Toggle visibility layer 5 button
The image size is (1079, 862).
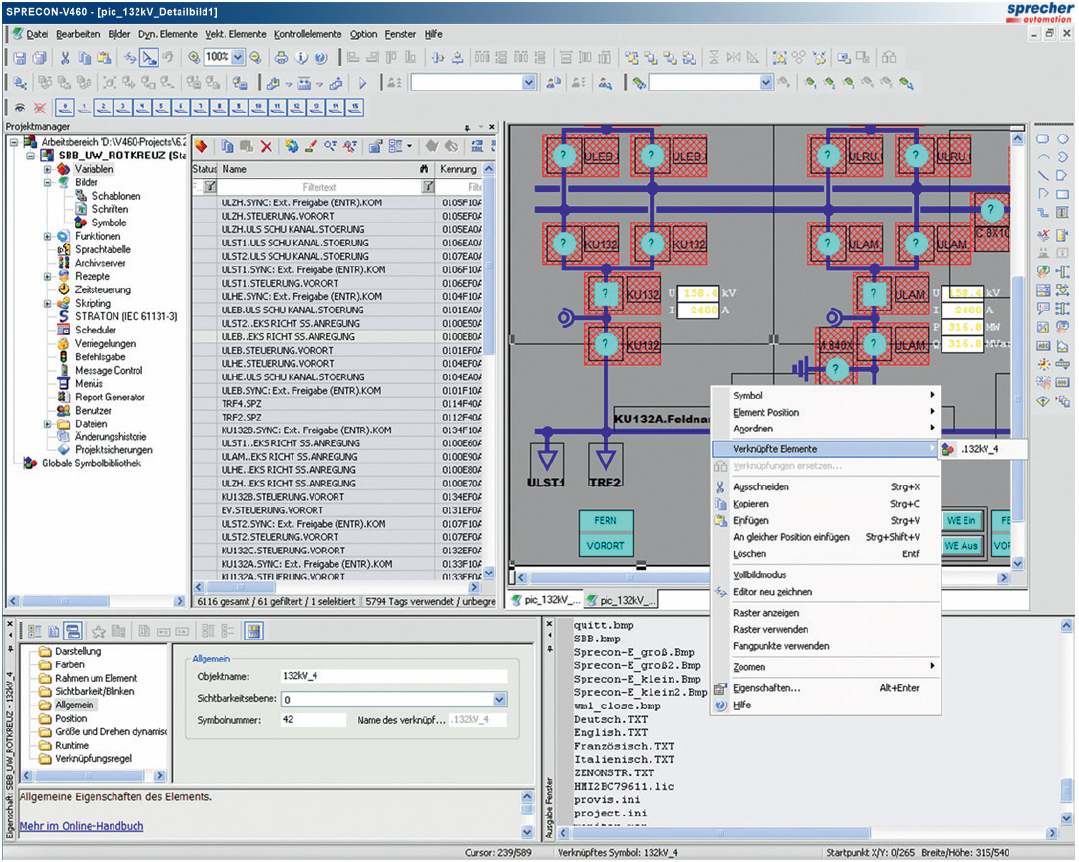pyautogui.click(x=161, y=107)
